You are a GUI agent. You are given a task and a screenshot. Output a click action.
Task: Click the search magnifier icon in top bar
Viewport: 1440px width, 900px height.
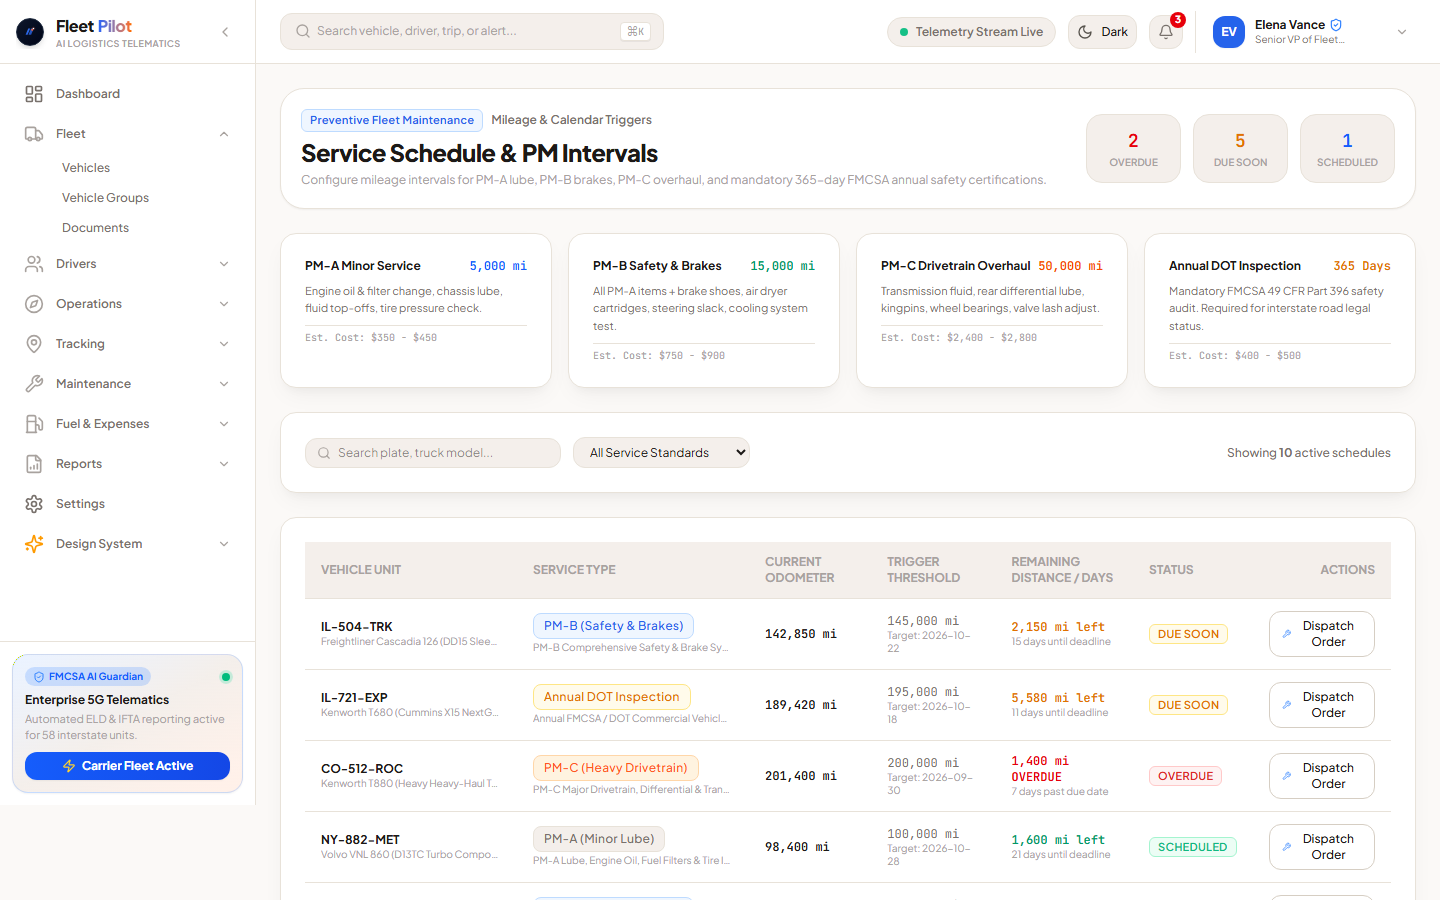click(x=303, y=32)
